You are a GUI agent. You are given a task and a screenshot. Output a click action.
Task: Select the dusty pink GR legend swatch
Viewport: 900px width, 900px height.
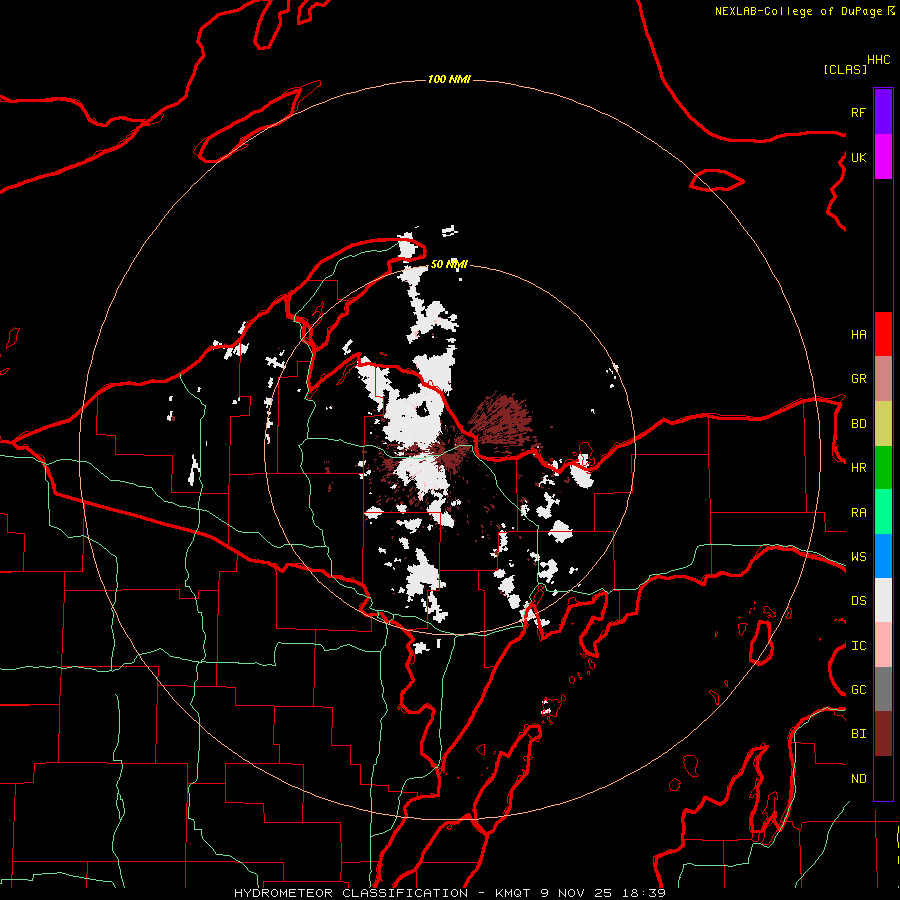[883, 379]
